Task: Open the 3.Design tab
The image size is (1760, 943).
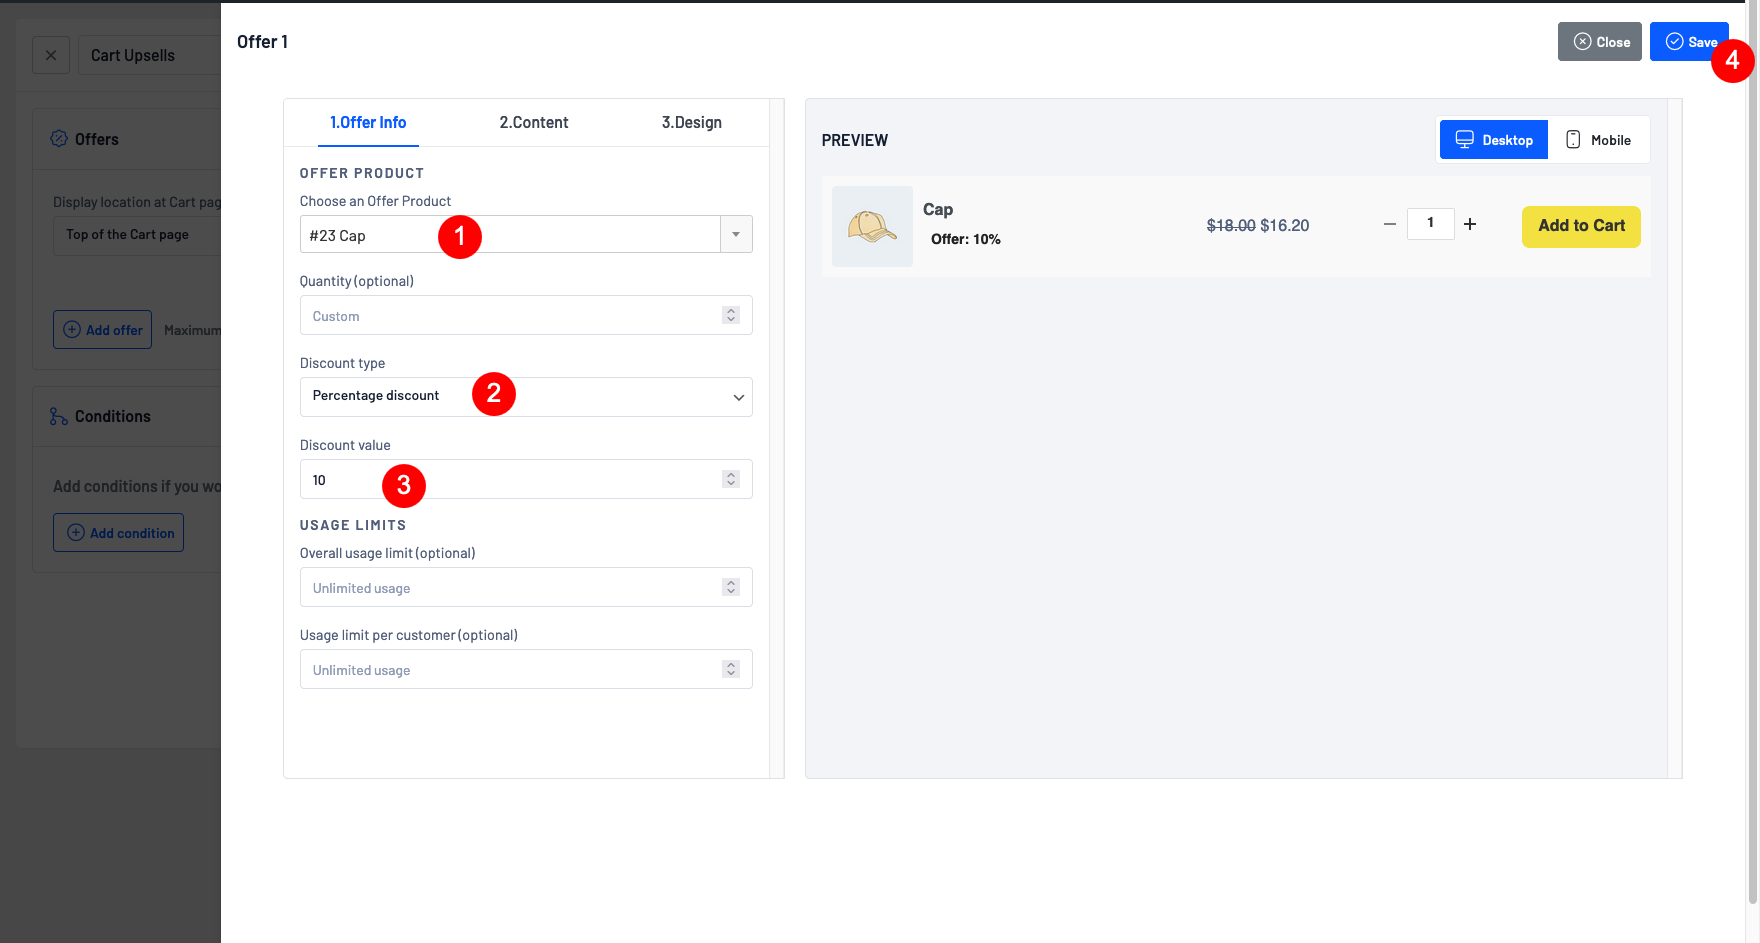Action: 691,123
